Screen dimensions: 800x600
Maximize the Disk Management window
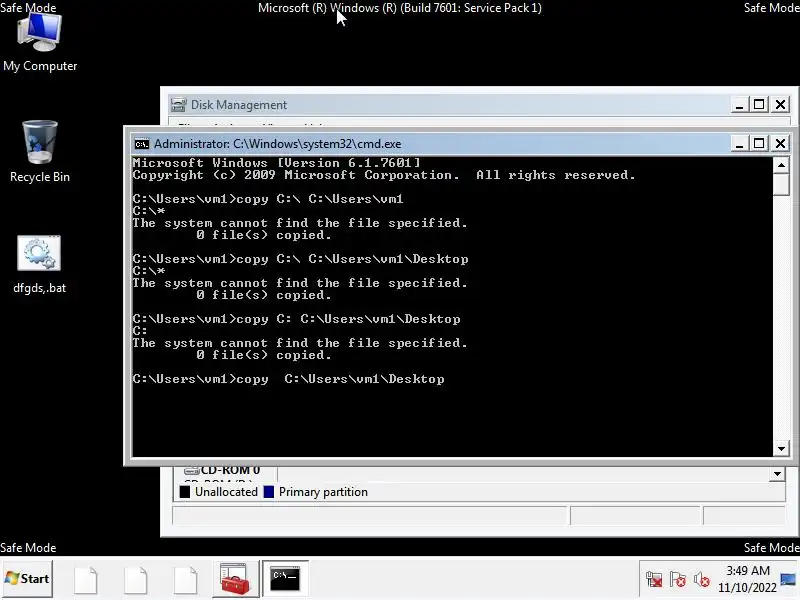coord(759,105)
